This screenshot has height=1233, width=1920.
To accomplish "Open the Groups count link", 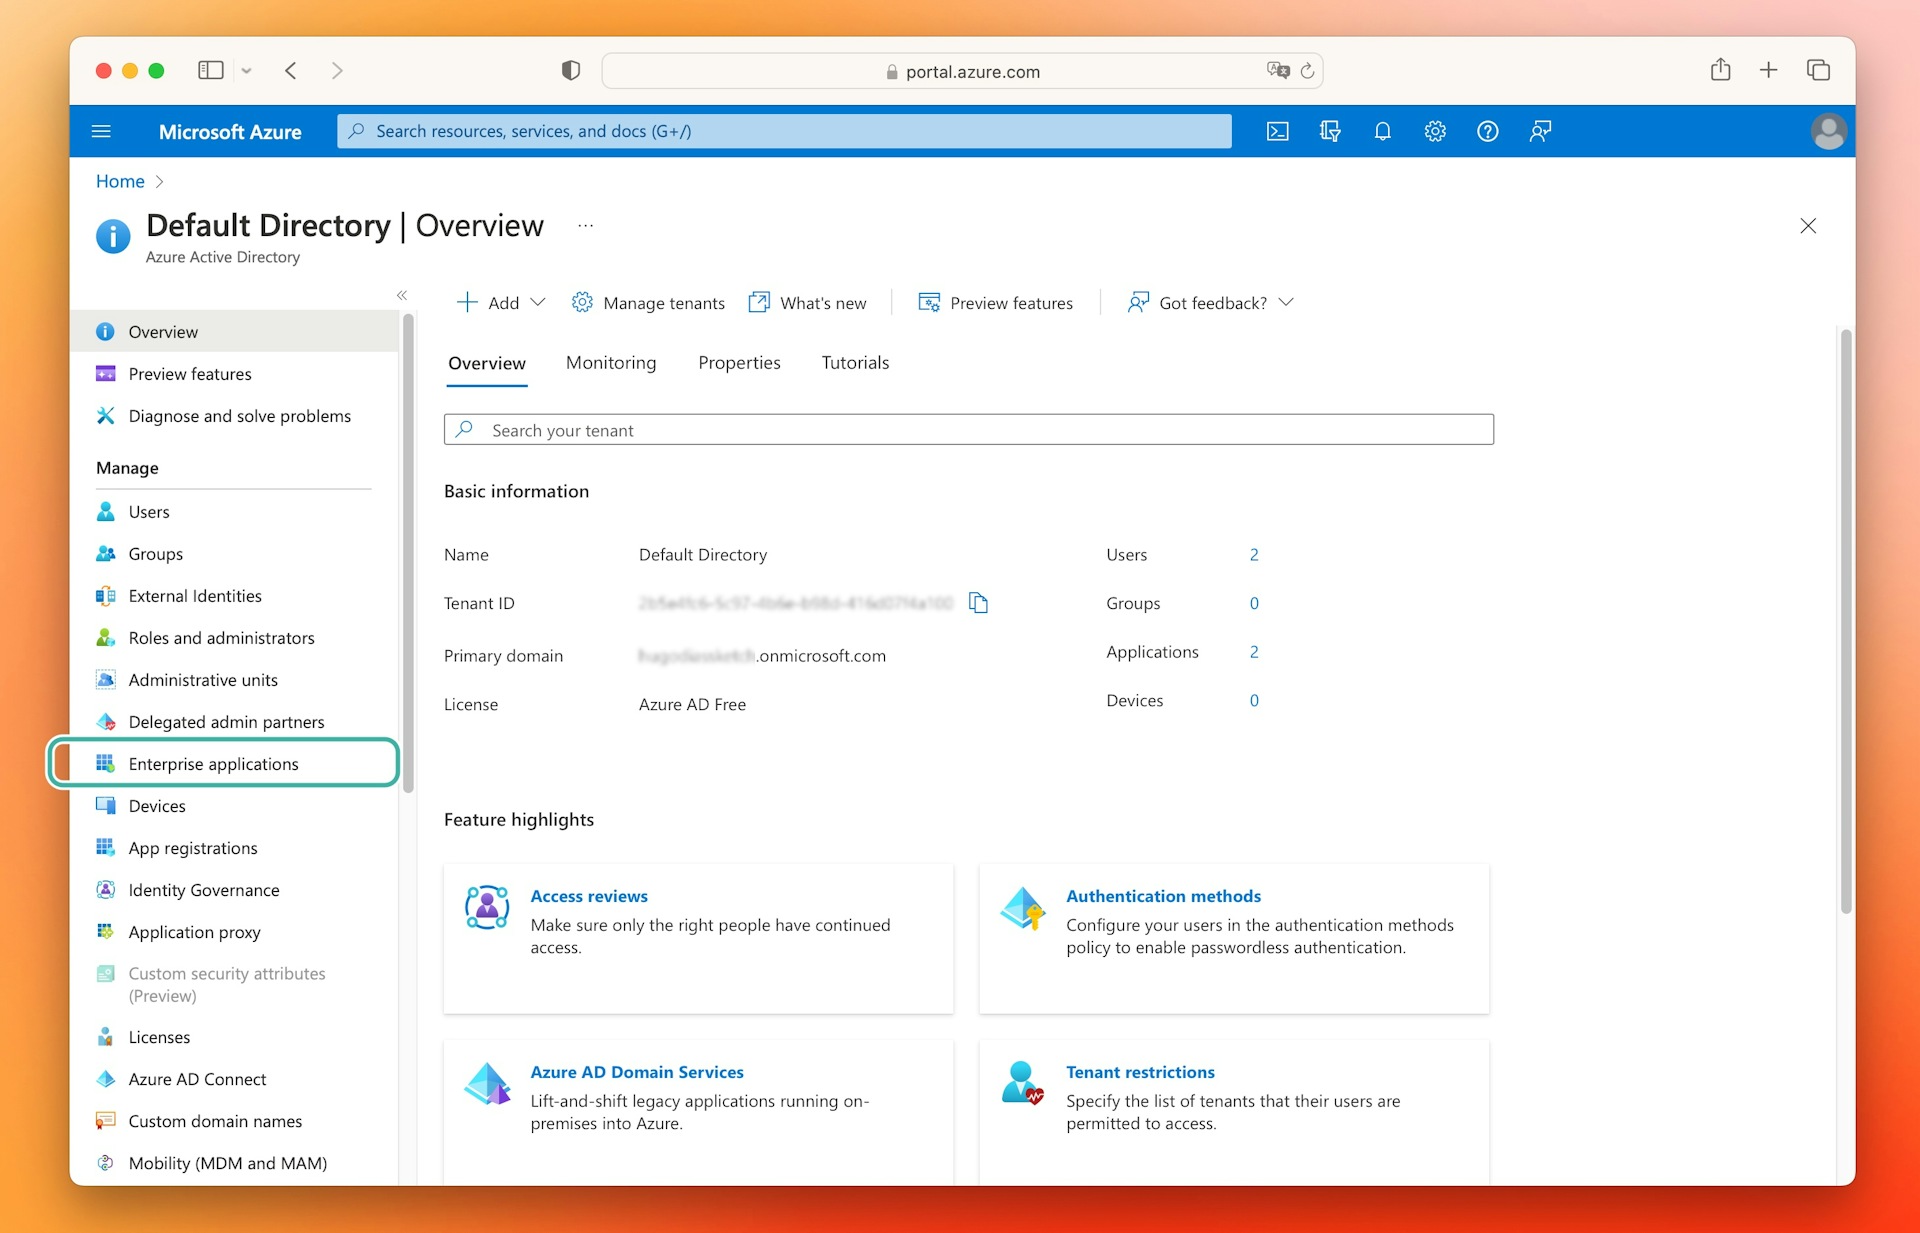I will coord(1254,604).
